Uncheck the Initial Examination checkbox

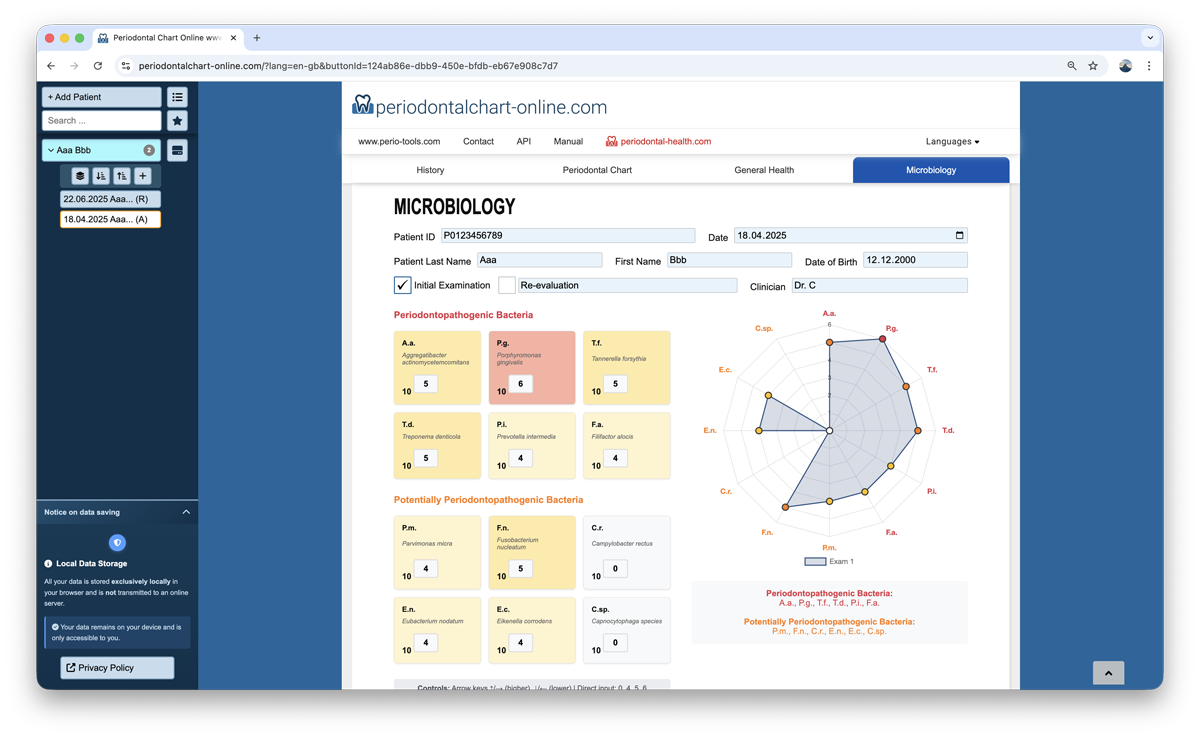403,285
